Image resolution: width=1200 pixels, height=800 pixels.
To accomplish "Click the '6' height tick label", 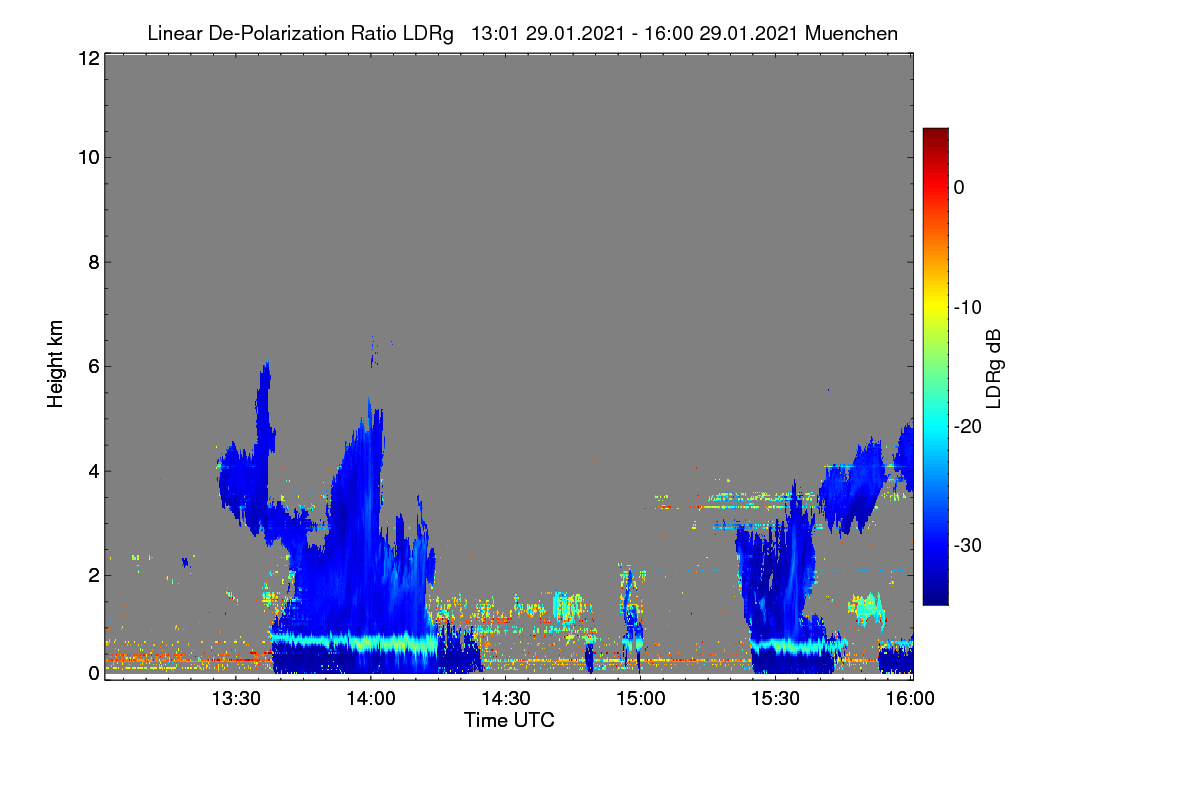I will (x=93, y=366).
